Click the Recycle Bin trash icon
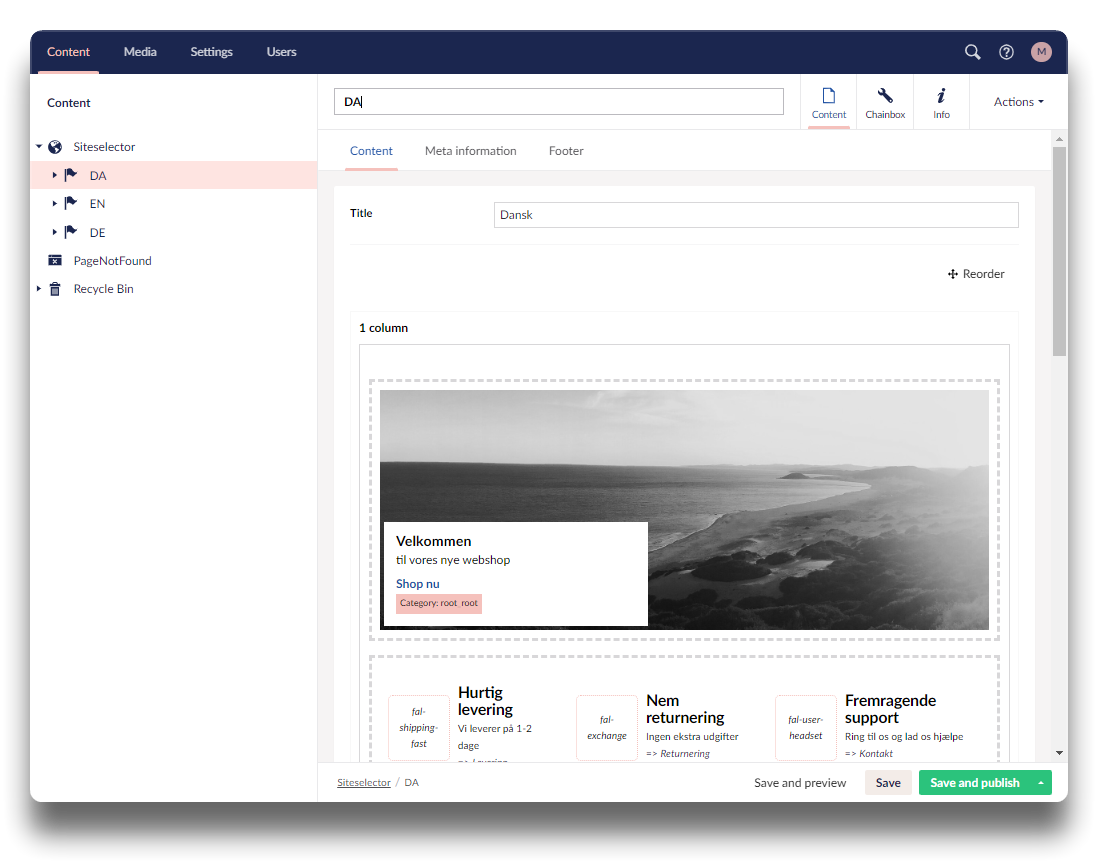This screenshot has height=864, width=1098. click(x=55, y=289)
